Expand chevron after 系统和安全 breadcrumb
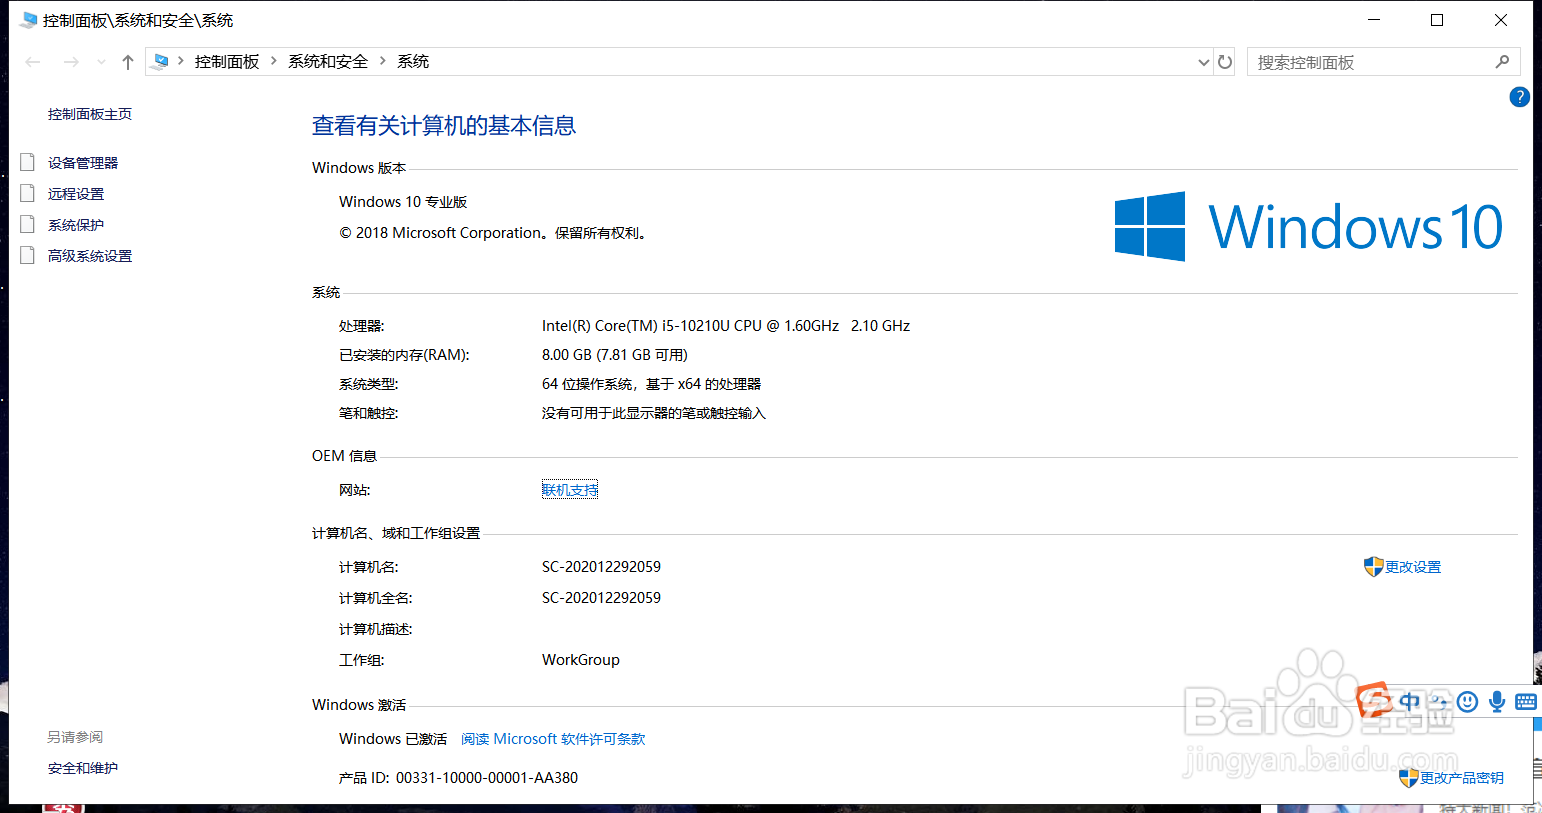The width and height of the screenshot is (1542, 813). (x=382, y=61)
